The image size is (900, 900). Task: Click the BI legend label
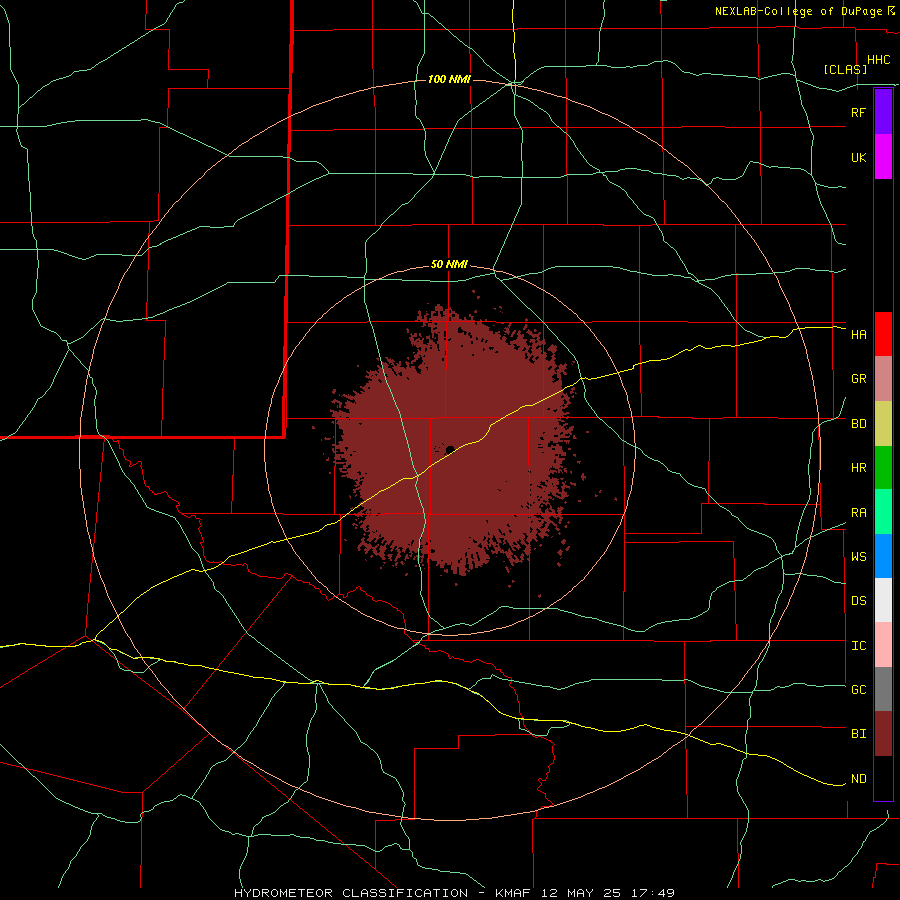[858, 734]
